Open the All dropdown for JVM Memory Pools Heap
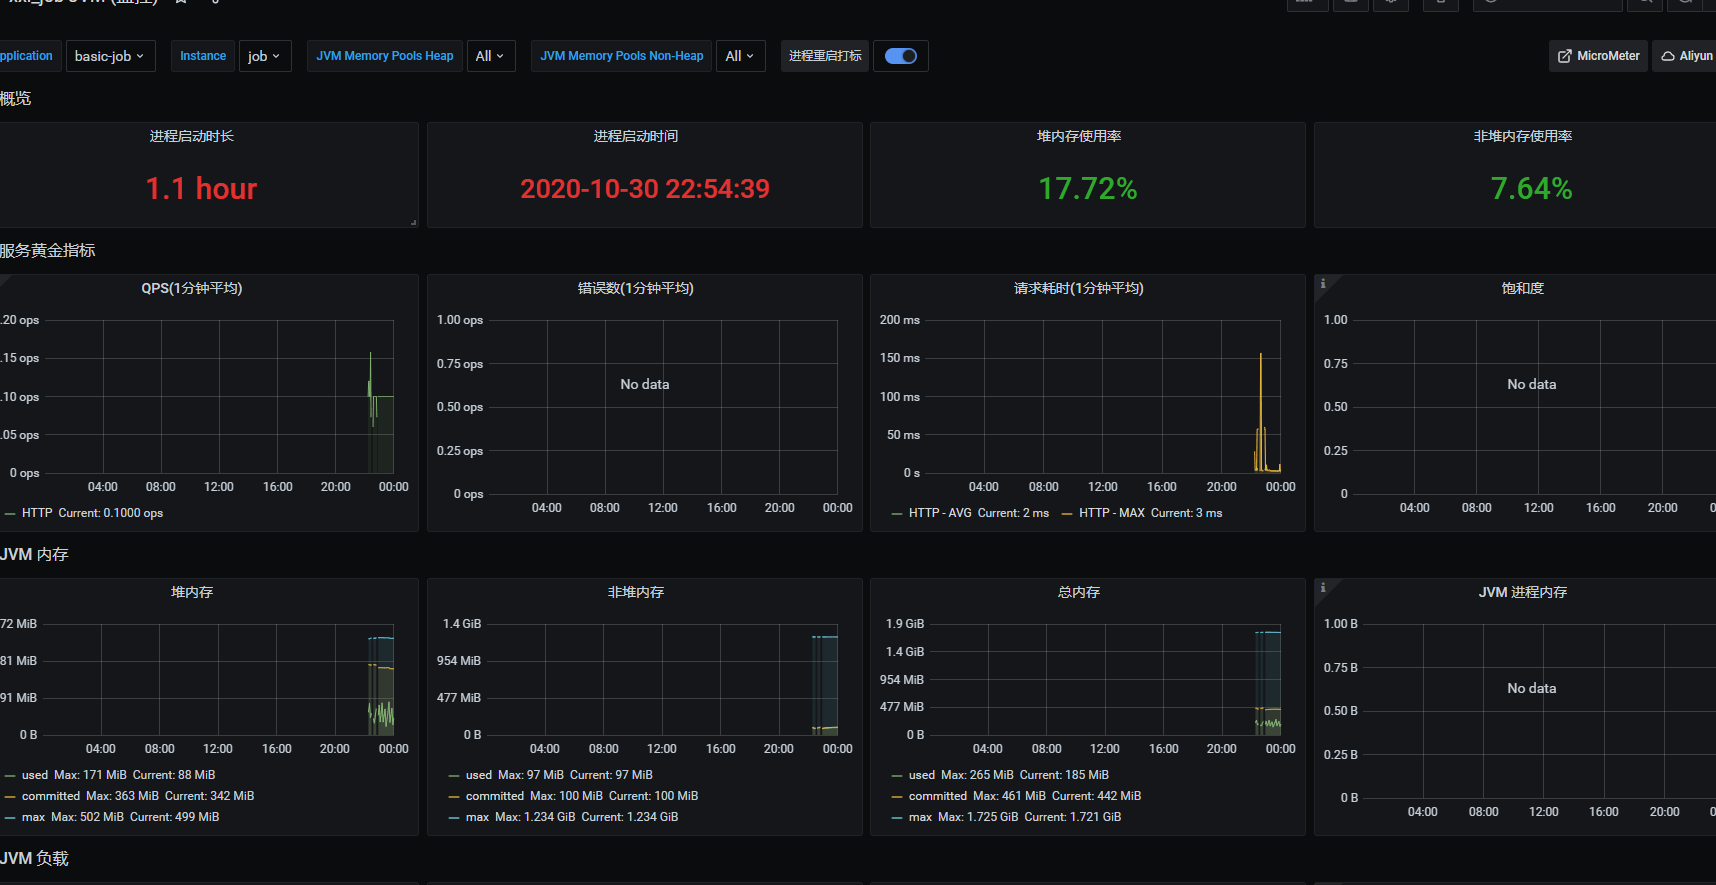Screen dimensions: 1716x885 coord(490,56)
